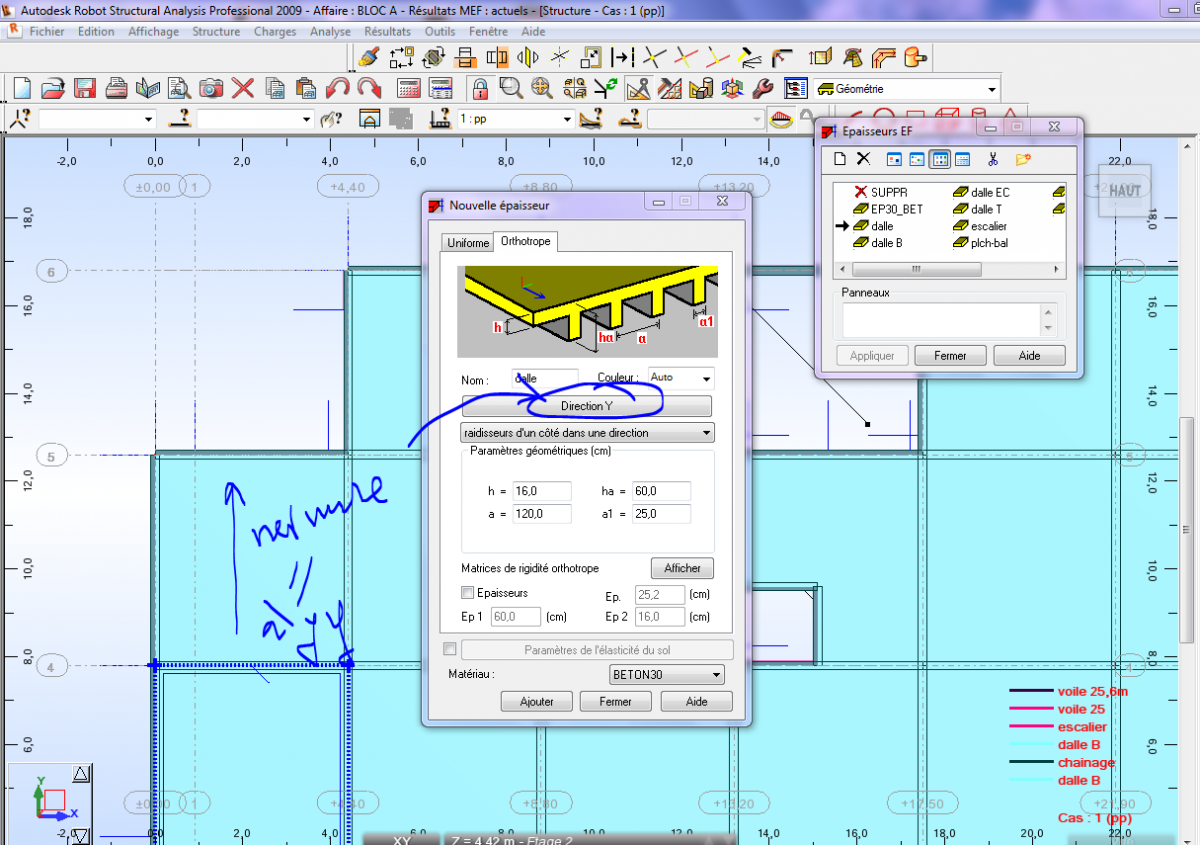Click the a1 value field 25,0
Screen dimensions: 1200x845
point(660,514)
